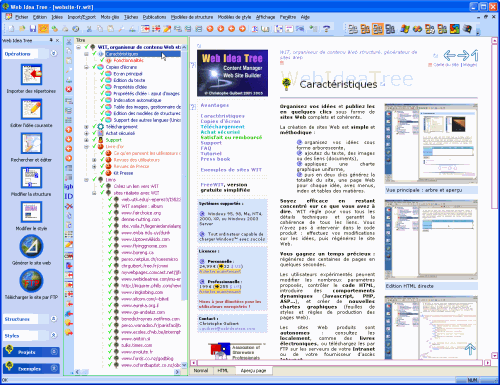Launch Générer le site web globe icon

pos(31,246)
